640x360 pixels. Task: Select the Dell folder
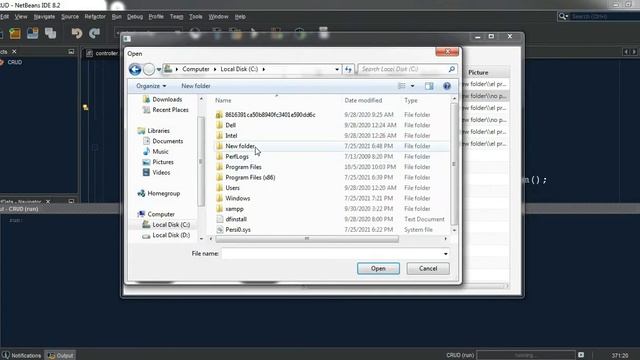pos(231,125)
